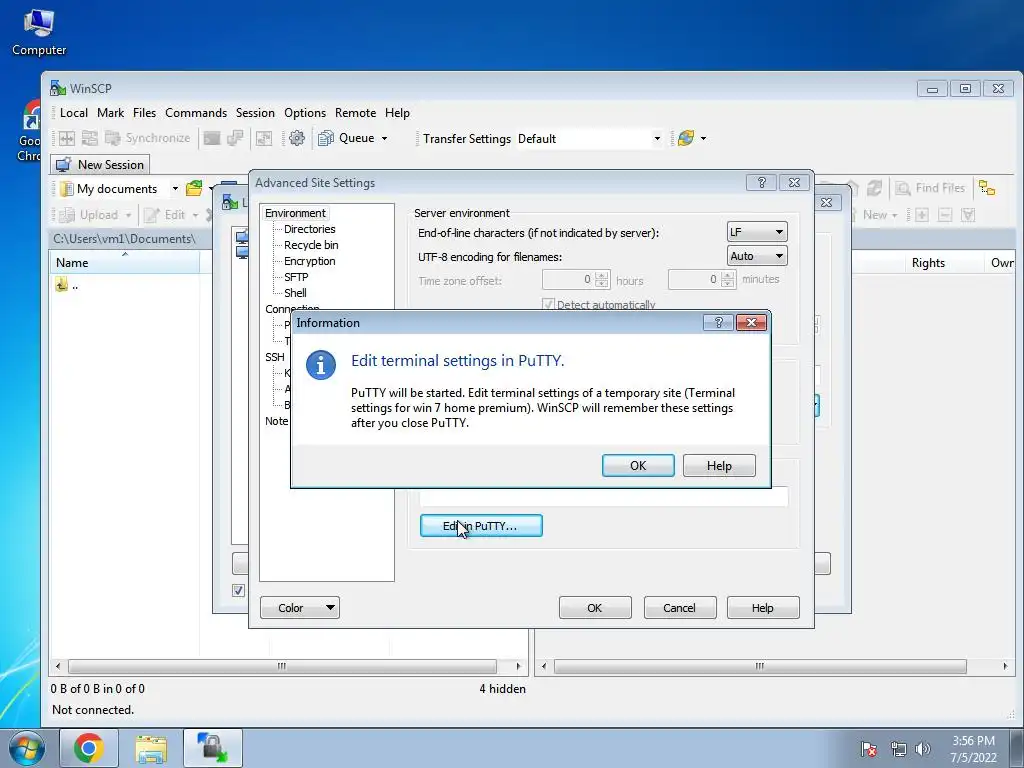Image resolution: width=1024 pixels, height=768 pixels.
Task: Select Encryption in settings tree
Action: point(310,261)
